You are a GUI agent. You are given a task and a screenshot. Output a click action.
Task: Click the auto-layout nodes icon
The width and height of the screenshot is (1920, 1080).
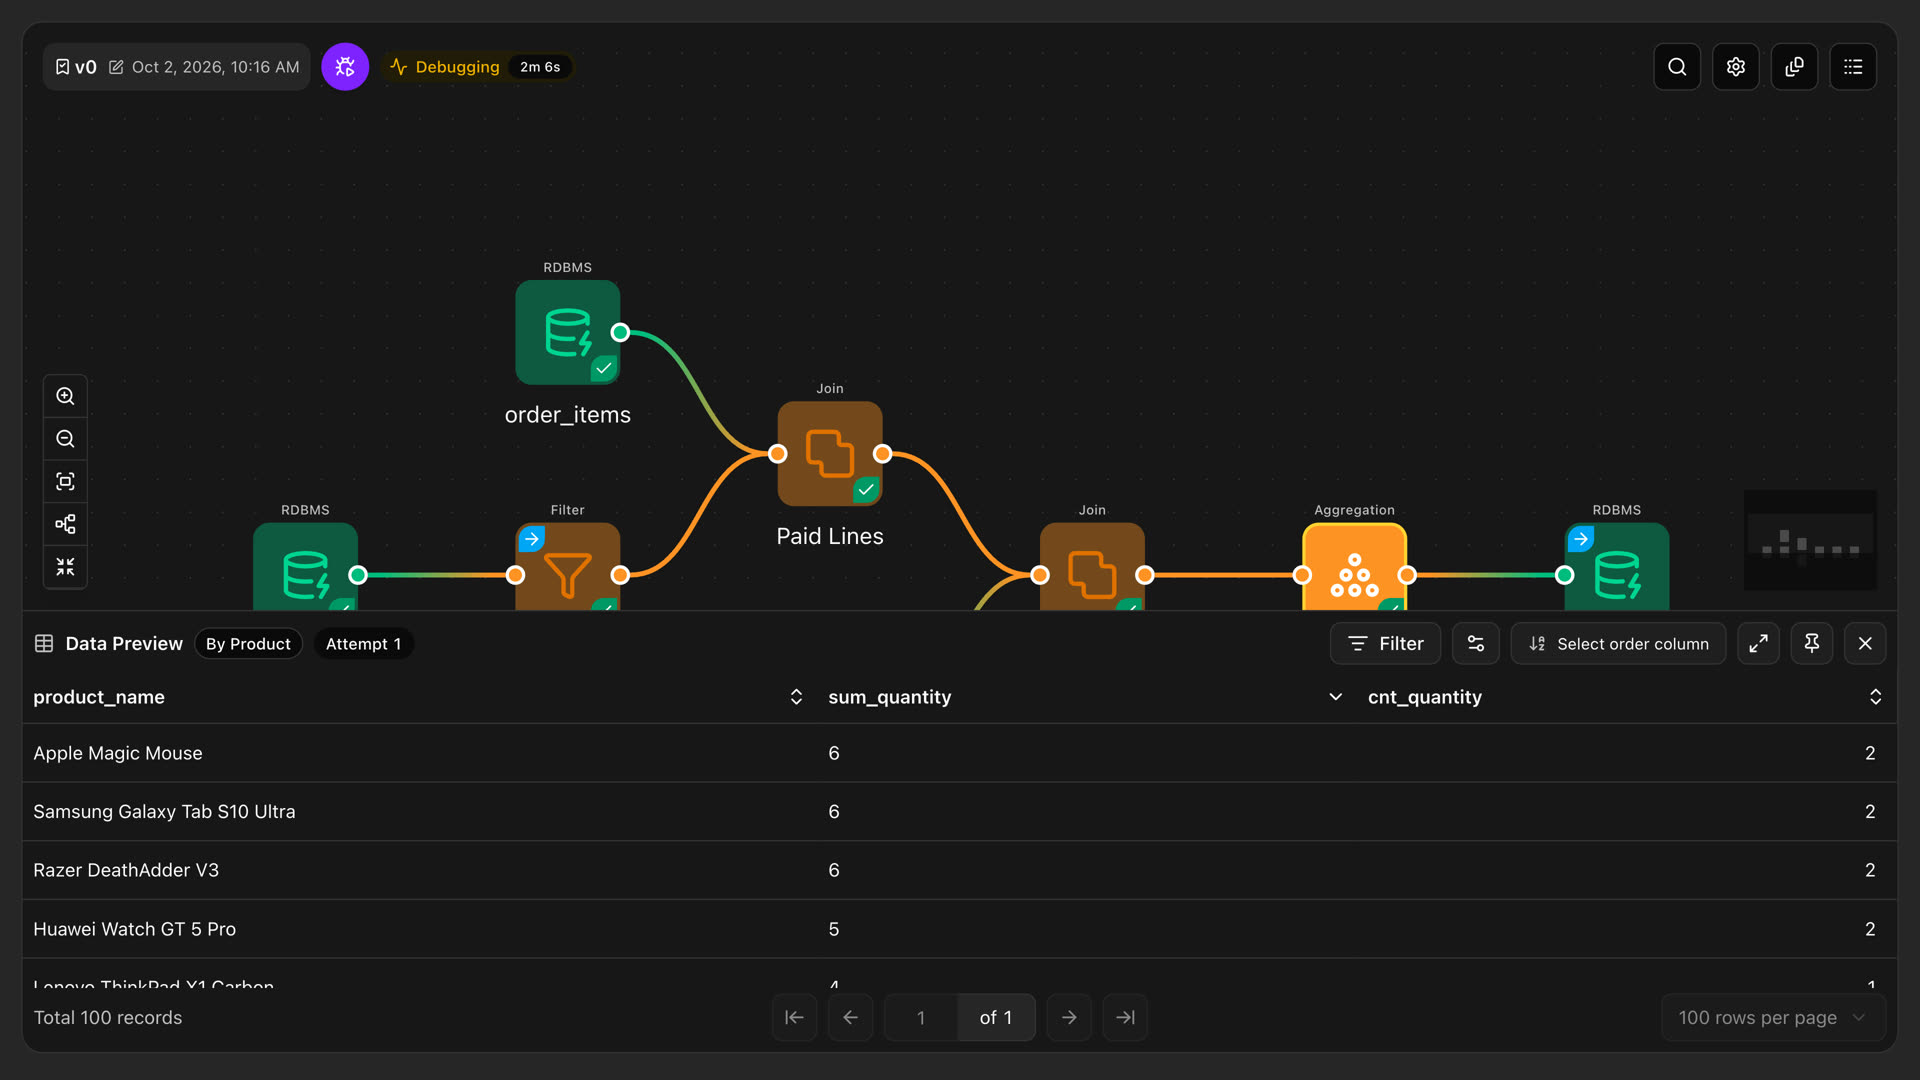tap(65, 525)
